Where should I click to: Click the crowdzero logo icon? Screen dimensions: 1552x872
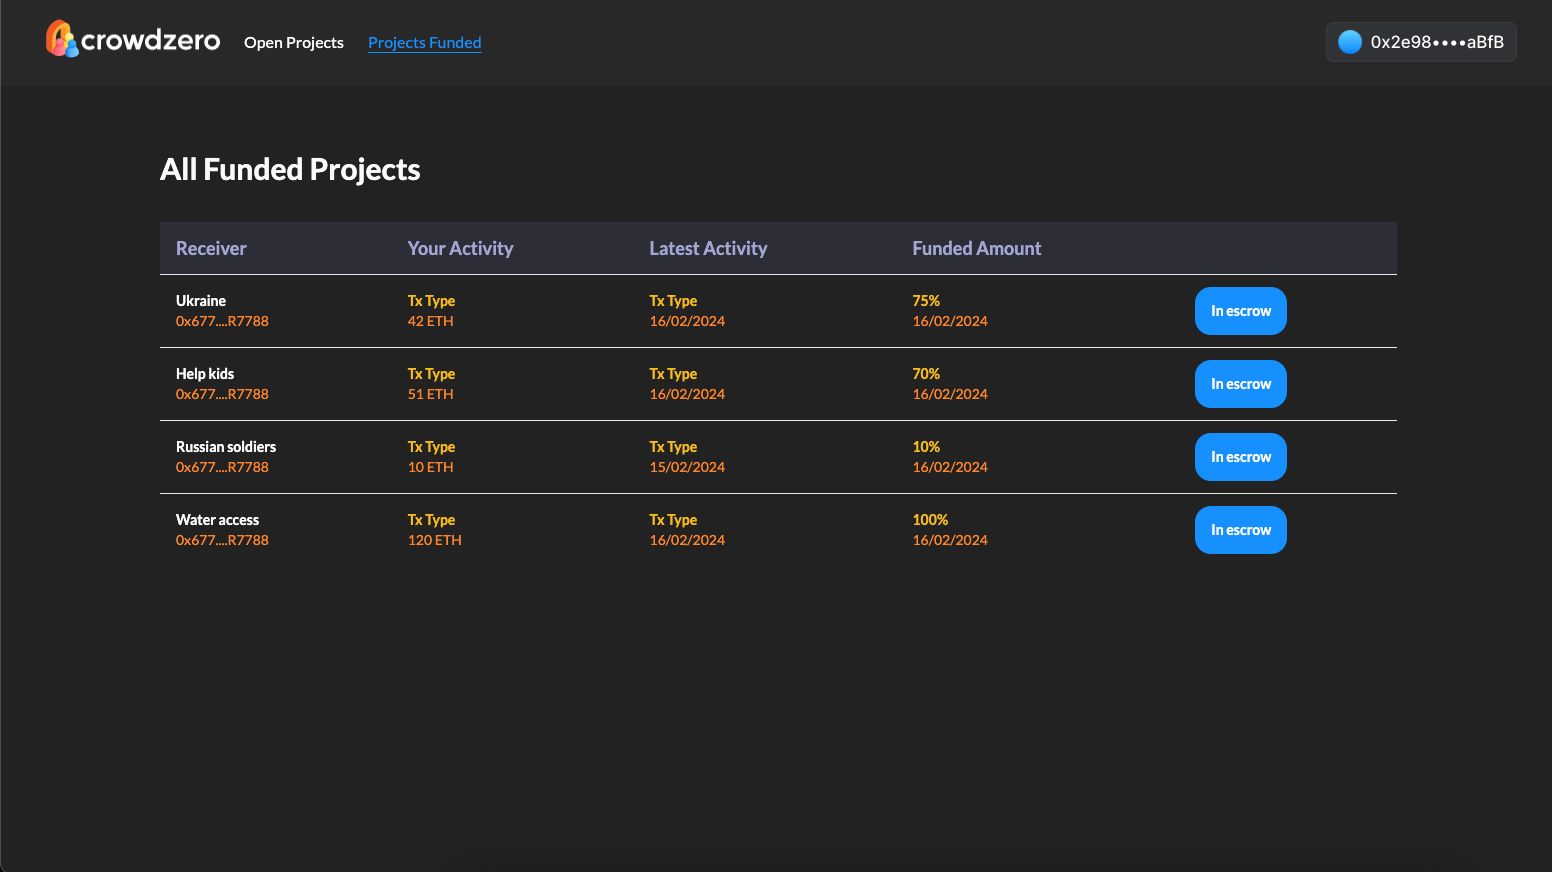[x=61, y=39]
